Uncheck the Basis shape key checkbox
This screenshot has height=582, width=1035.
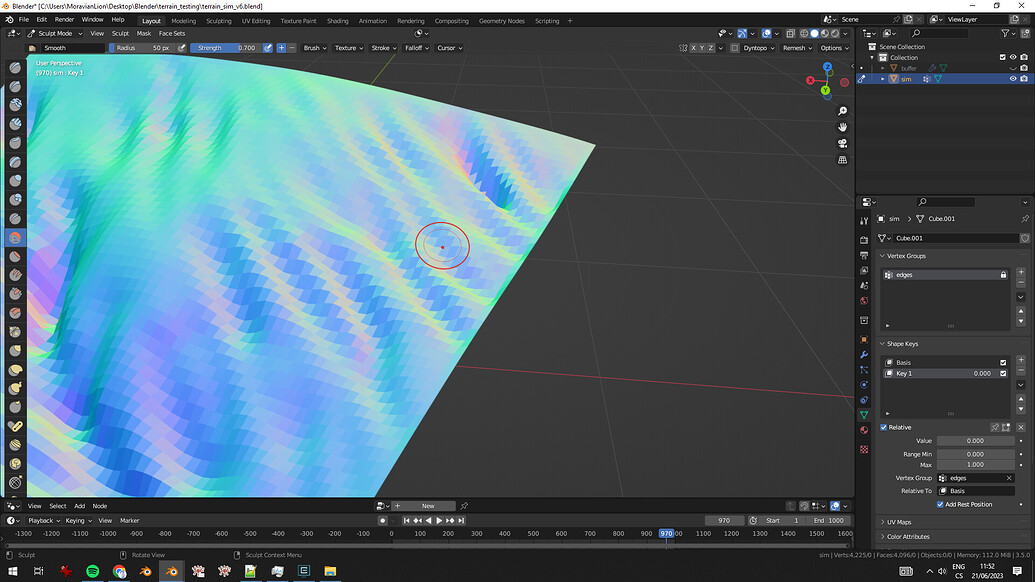[x=1003, y=362]
